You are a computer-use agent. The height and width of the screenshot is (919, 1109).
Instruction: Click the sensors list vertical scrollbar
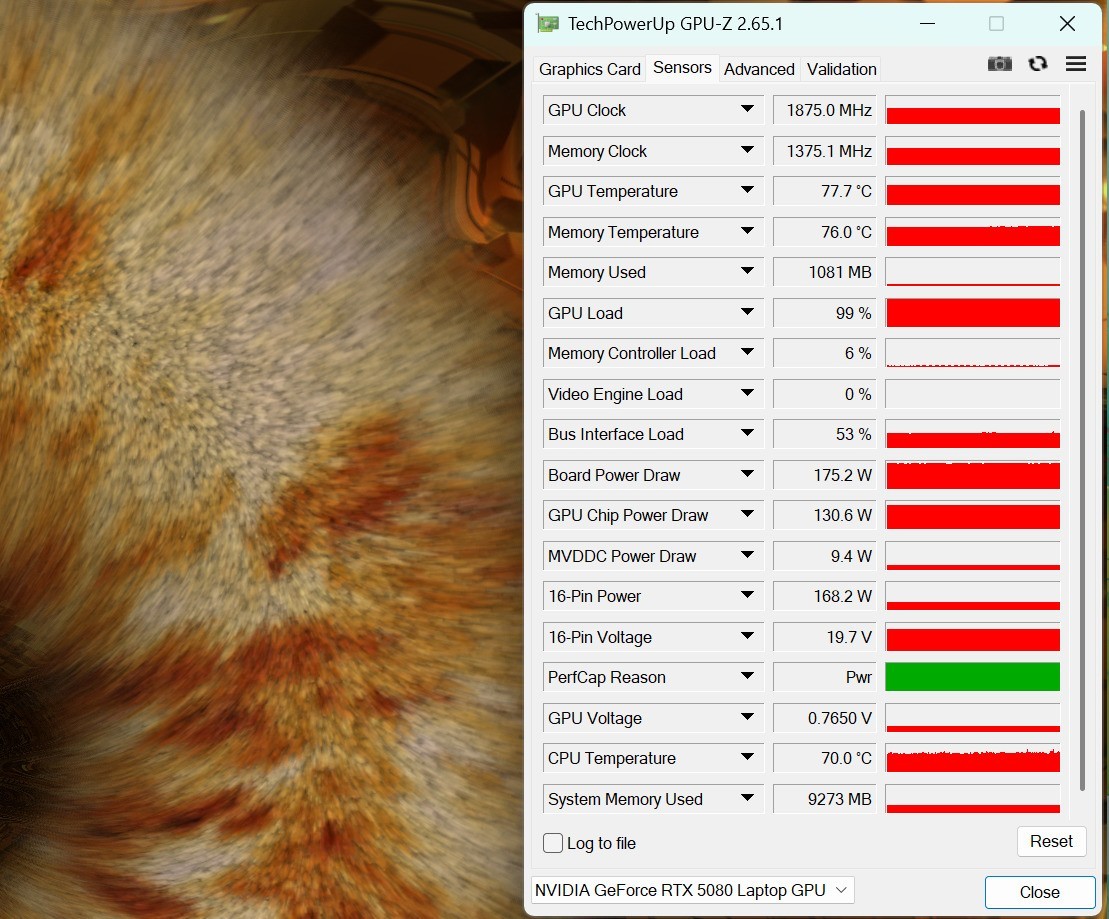[1082, 450]
